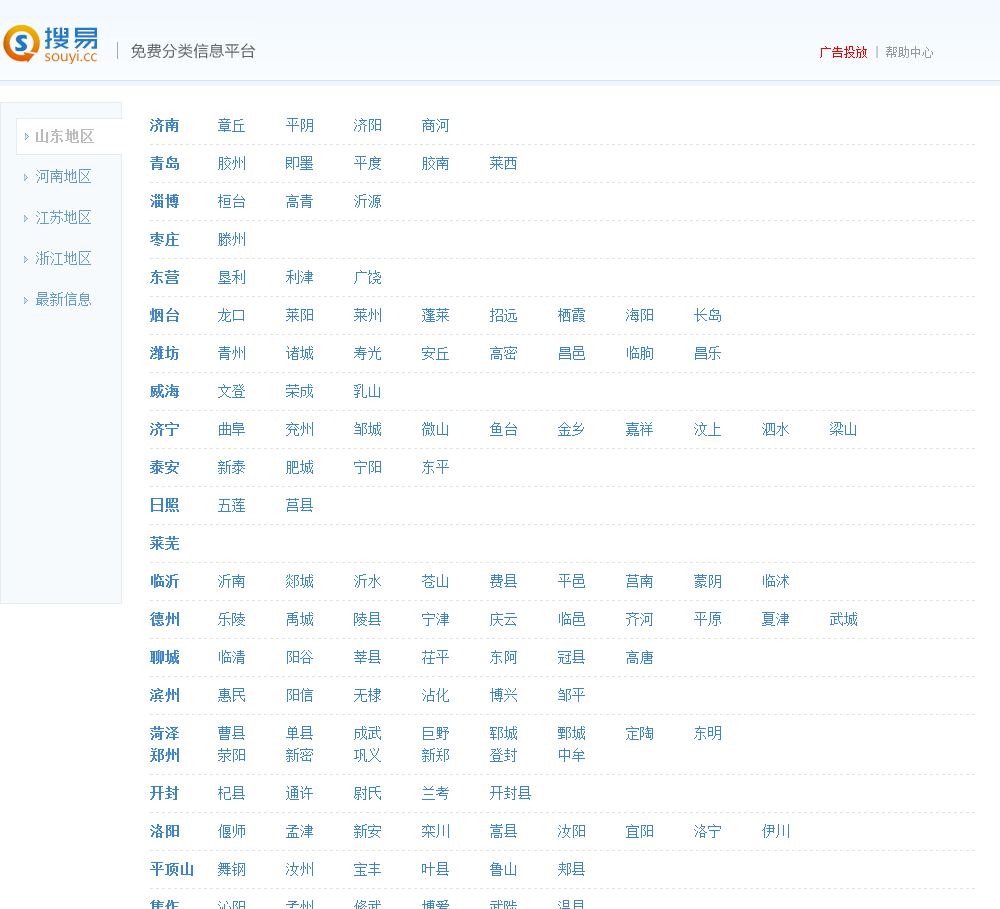Select 莒县 under 日照
This screenshot has height=909, width=1000.
[x=300, y=506]
